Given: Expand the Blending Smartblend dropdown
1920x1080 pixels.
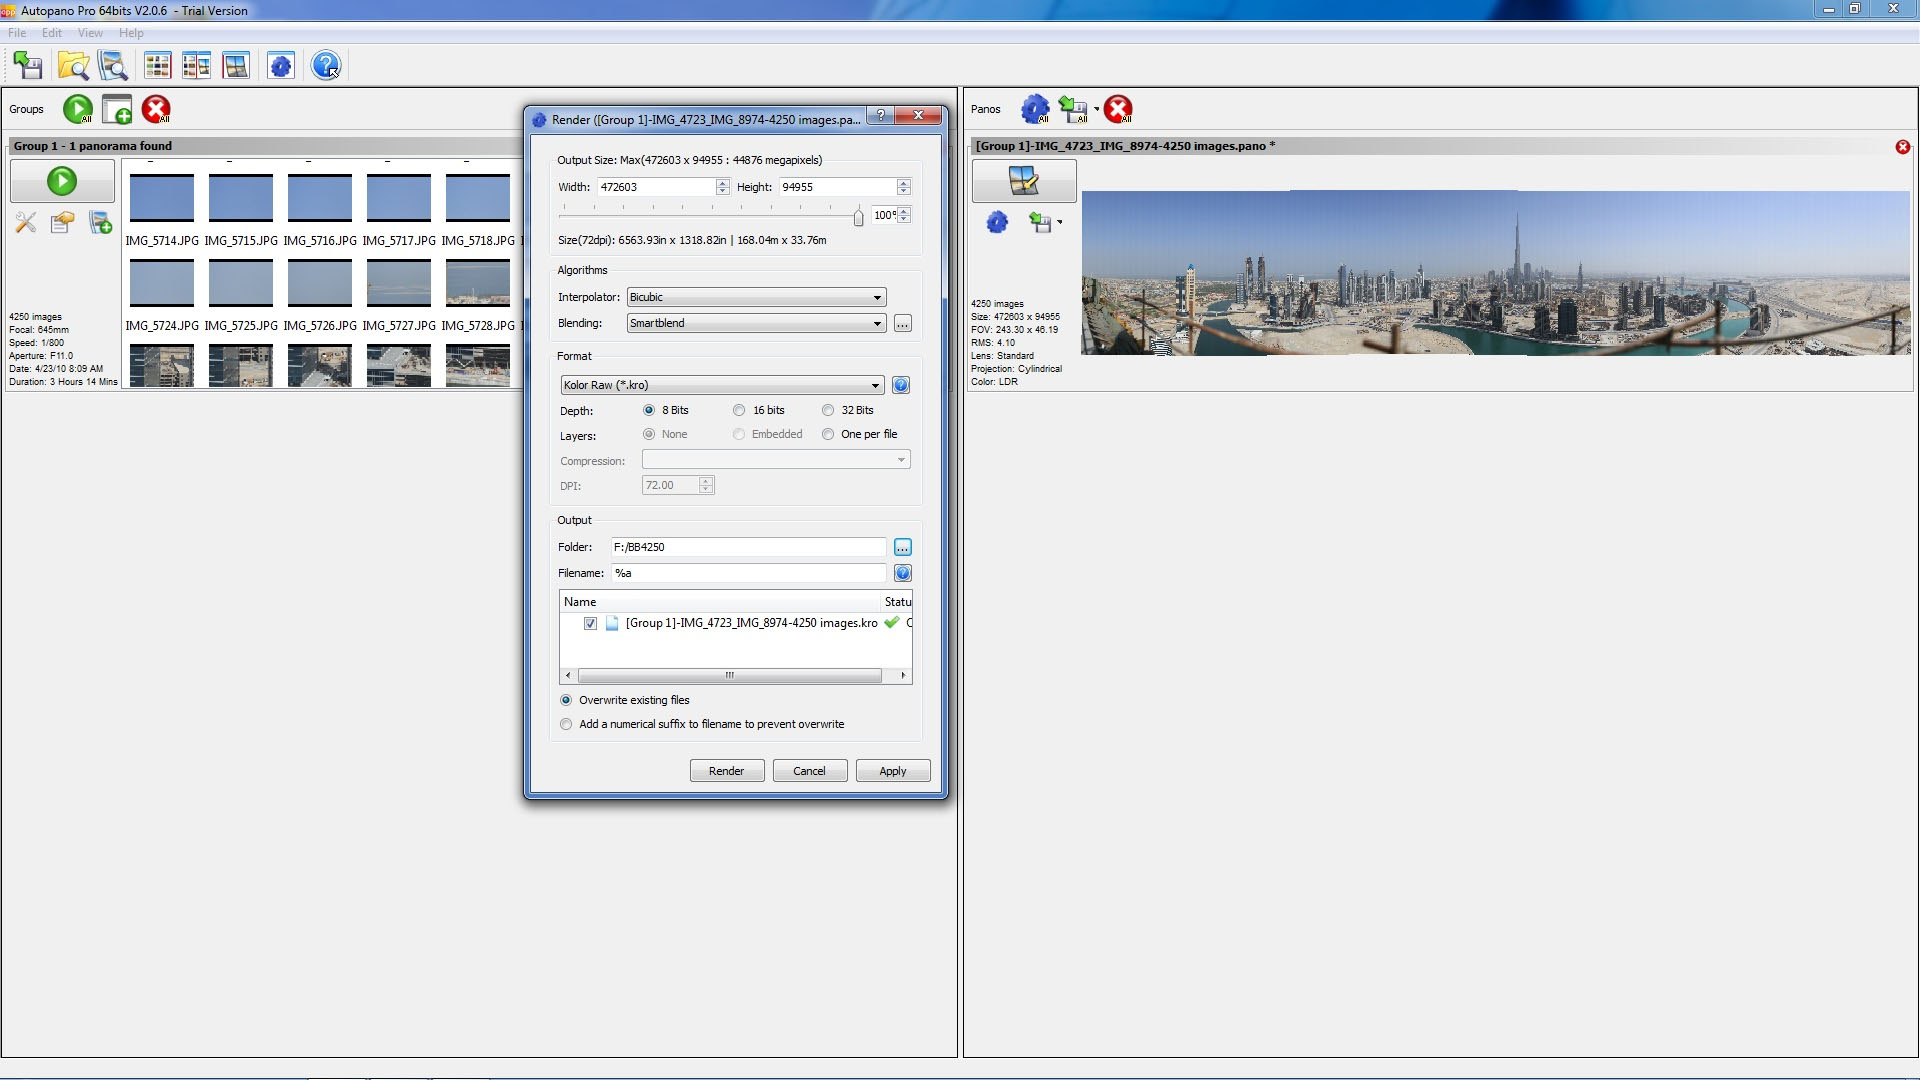Looking at the screenshot, I should click(x=756, y=323).
